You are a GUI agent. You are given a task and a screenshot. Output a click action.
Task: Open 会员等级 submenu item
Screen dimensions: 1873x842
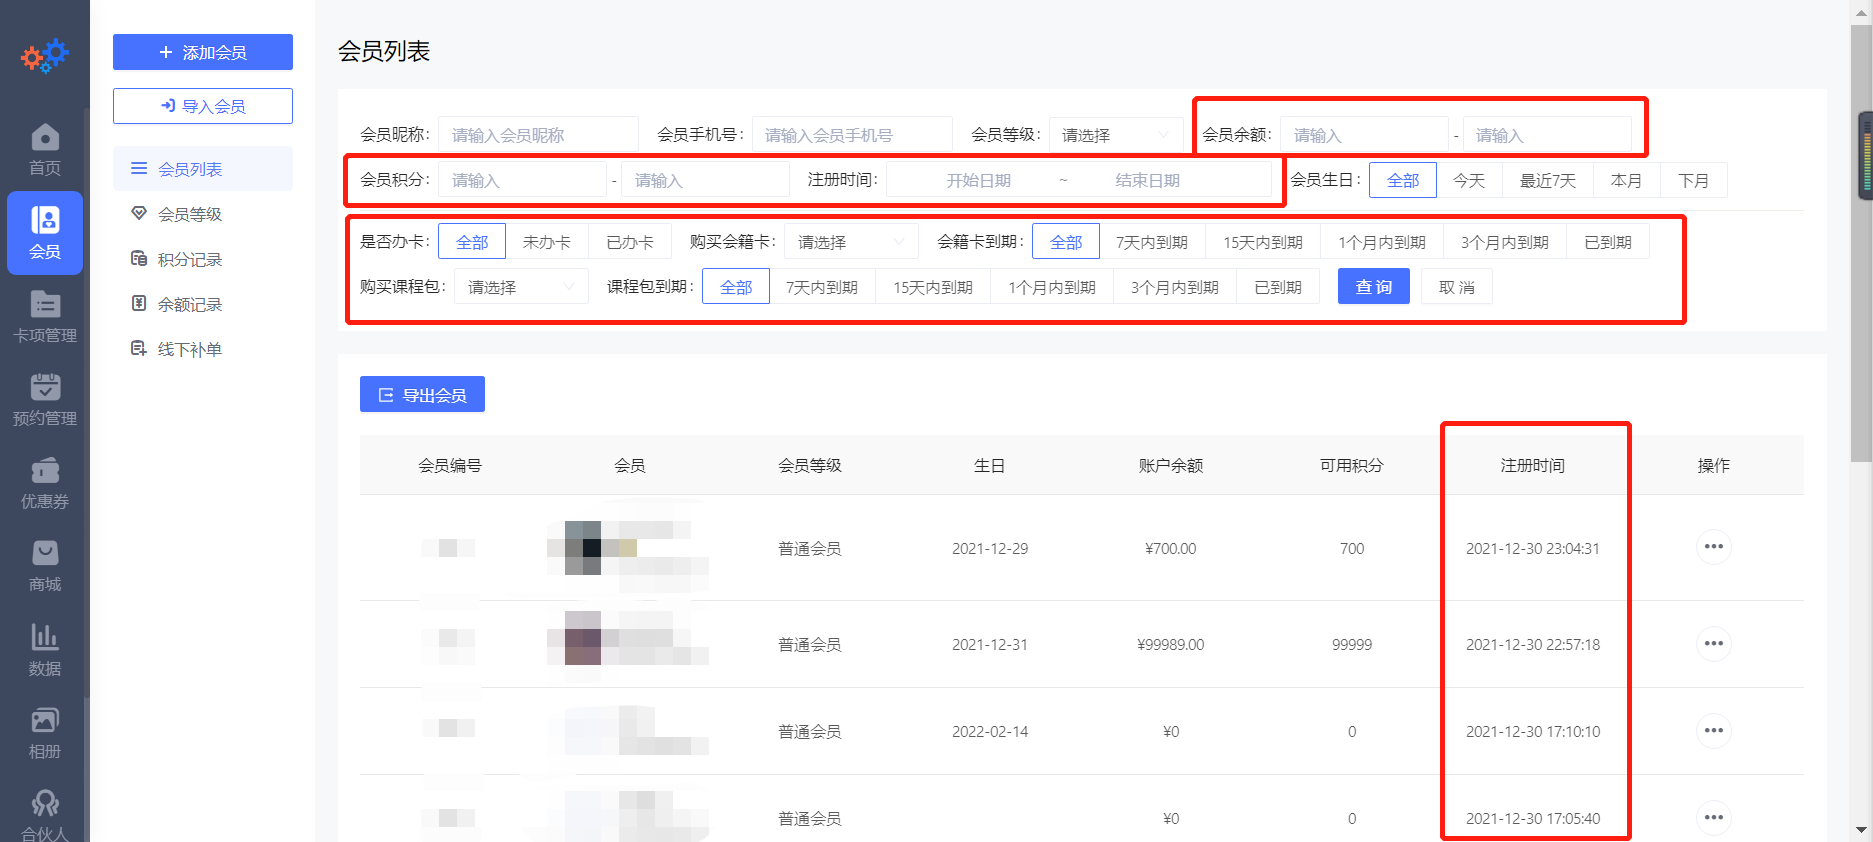203,214
